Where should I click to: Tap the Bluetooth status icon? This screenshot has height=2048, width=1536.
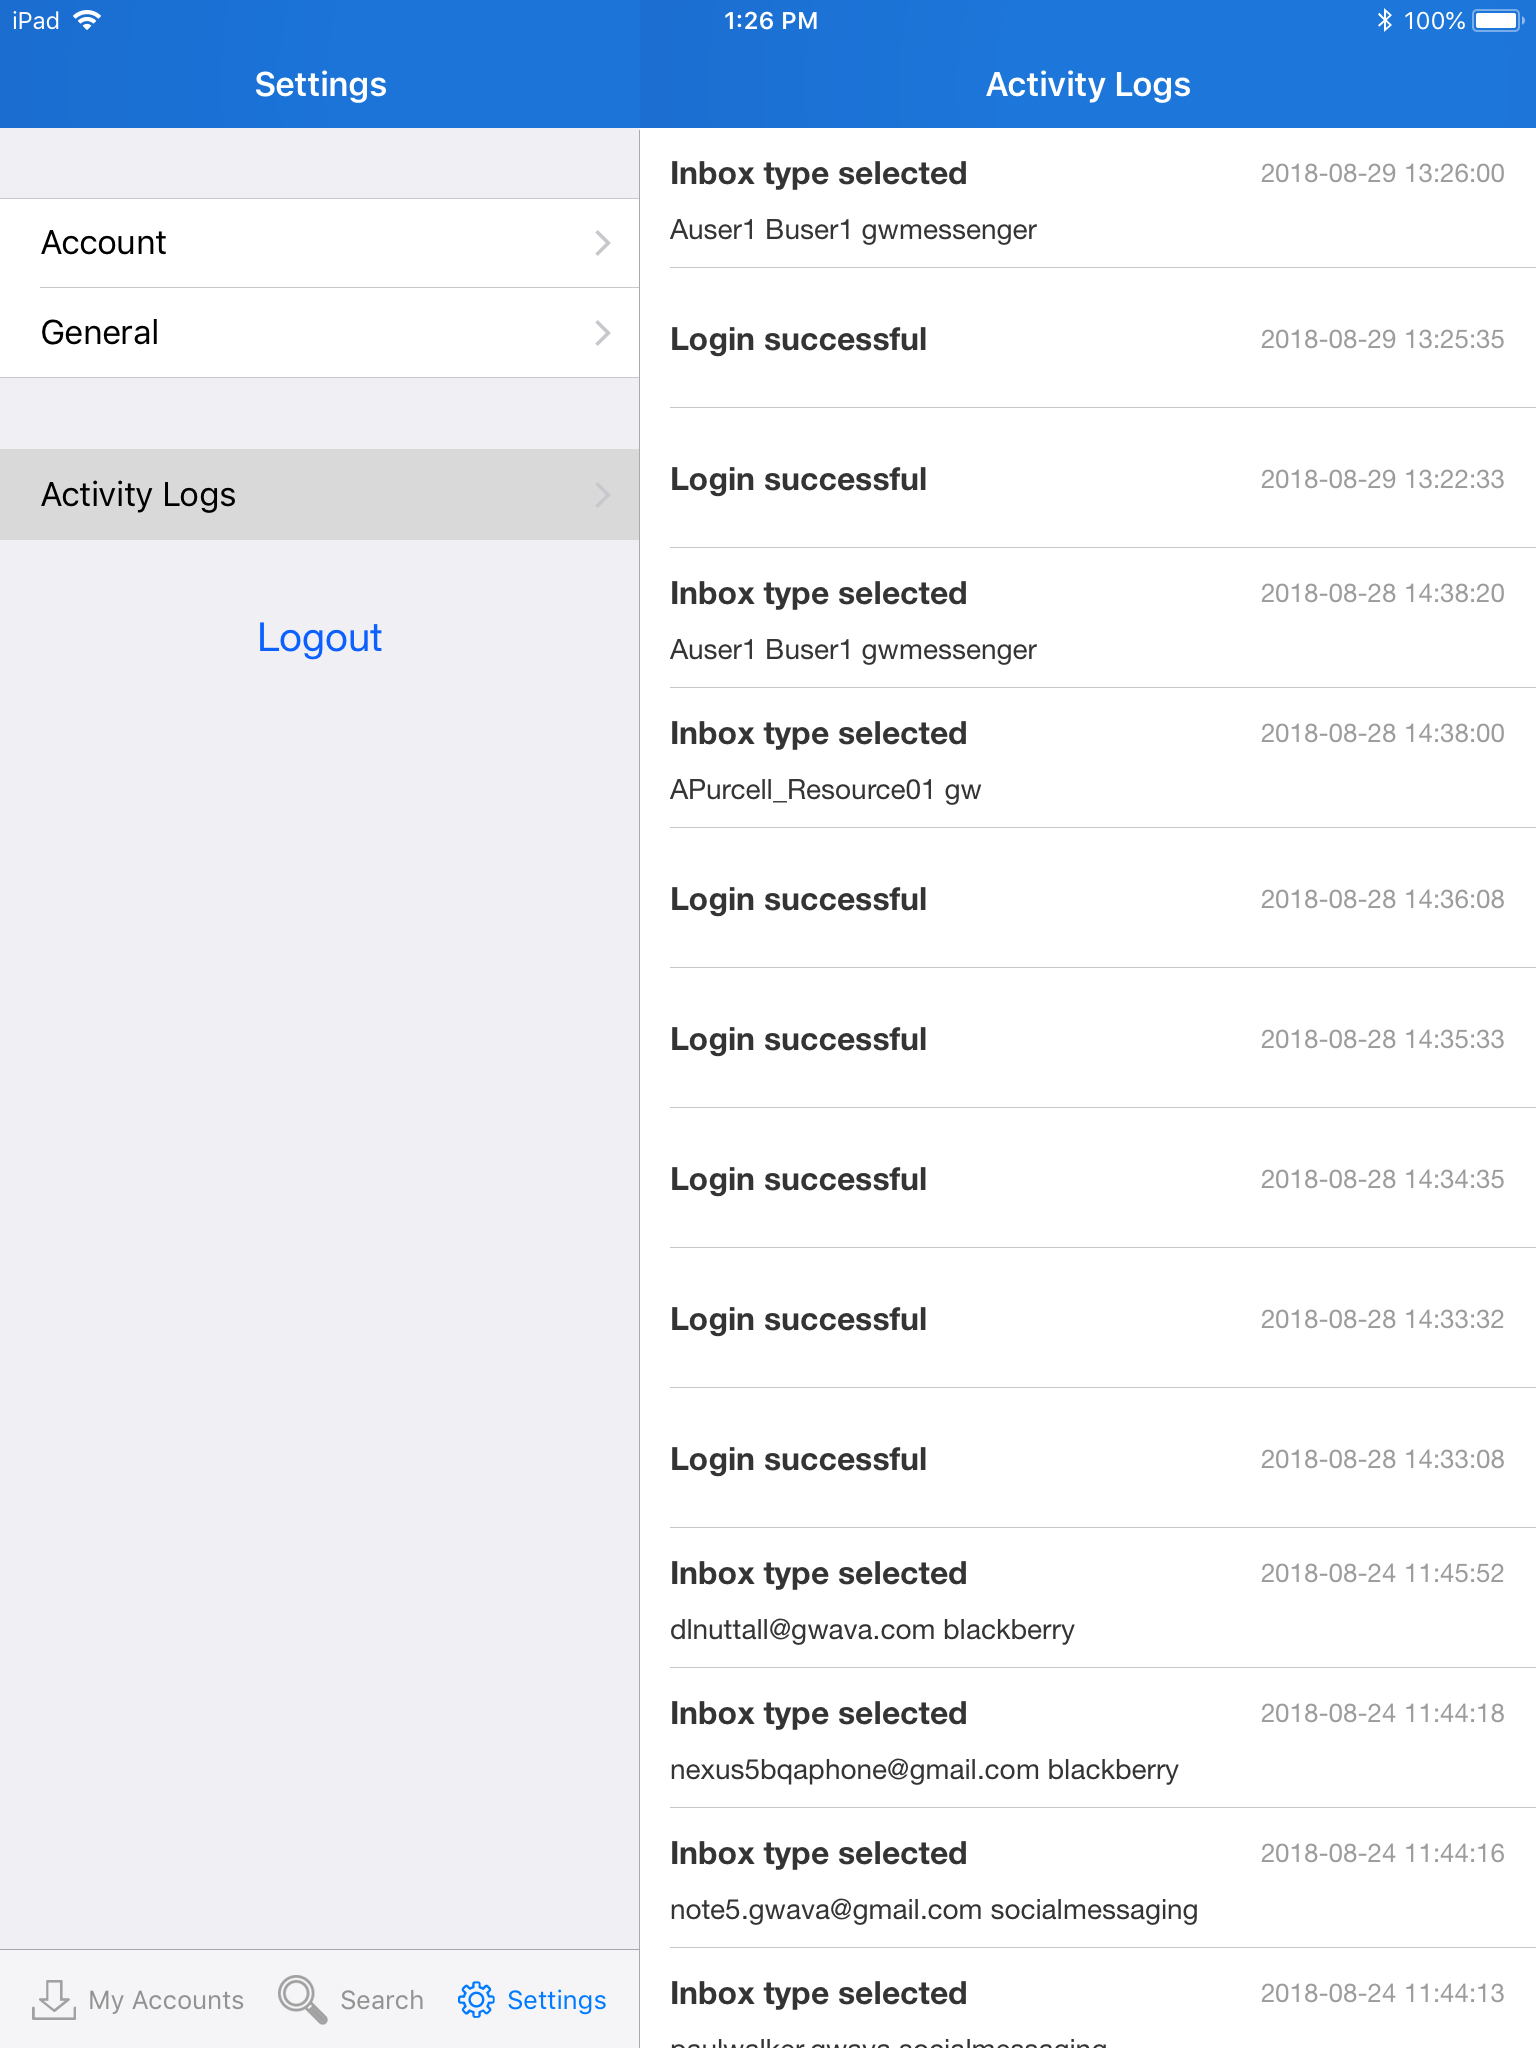click(x=1384, y=21)
